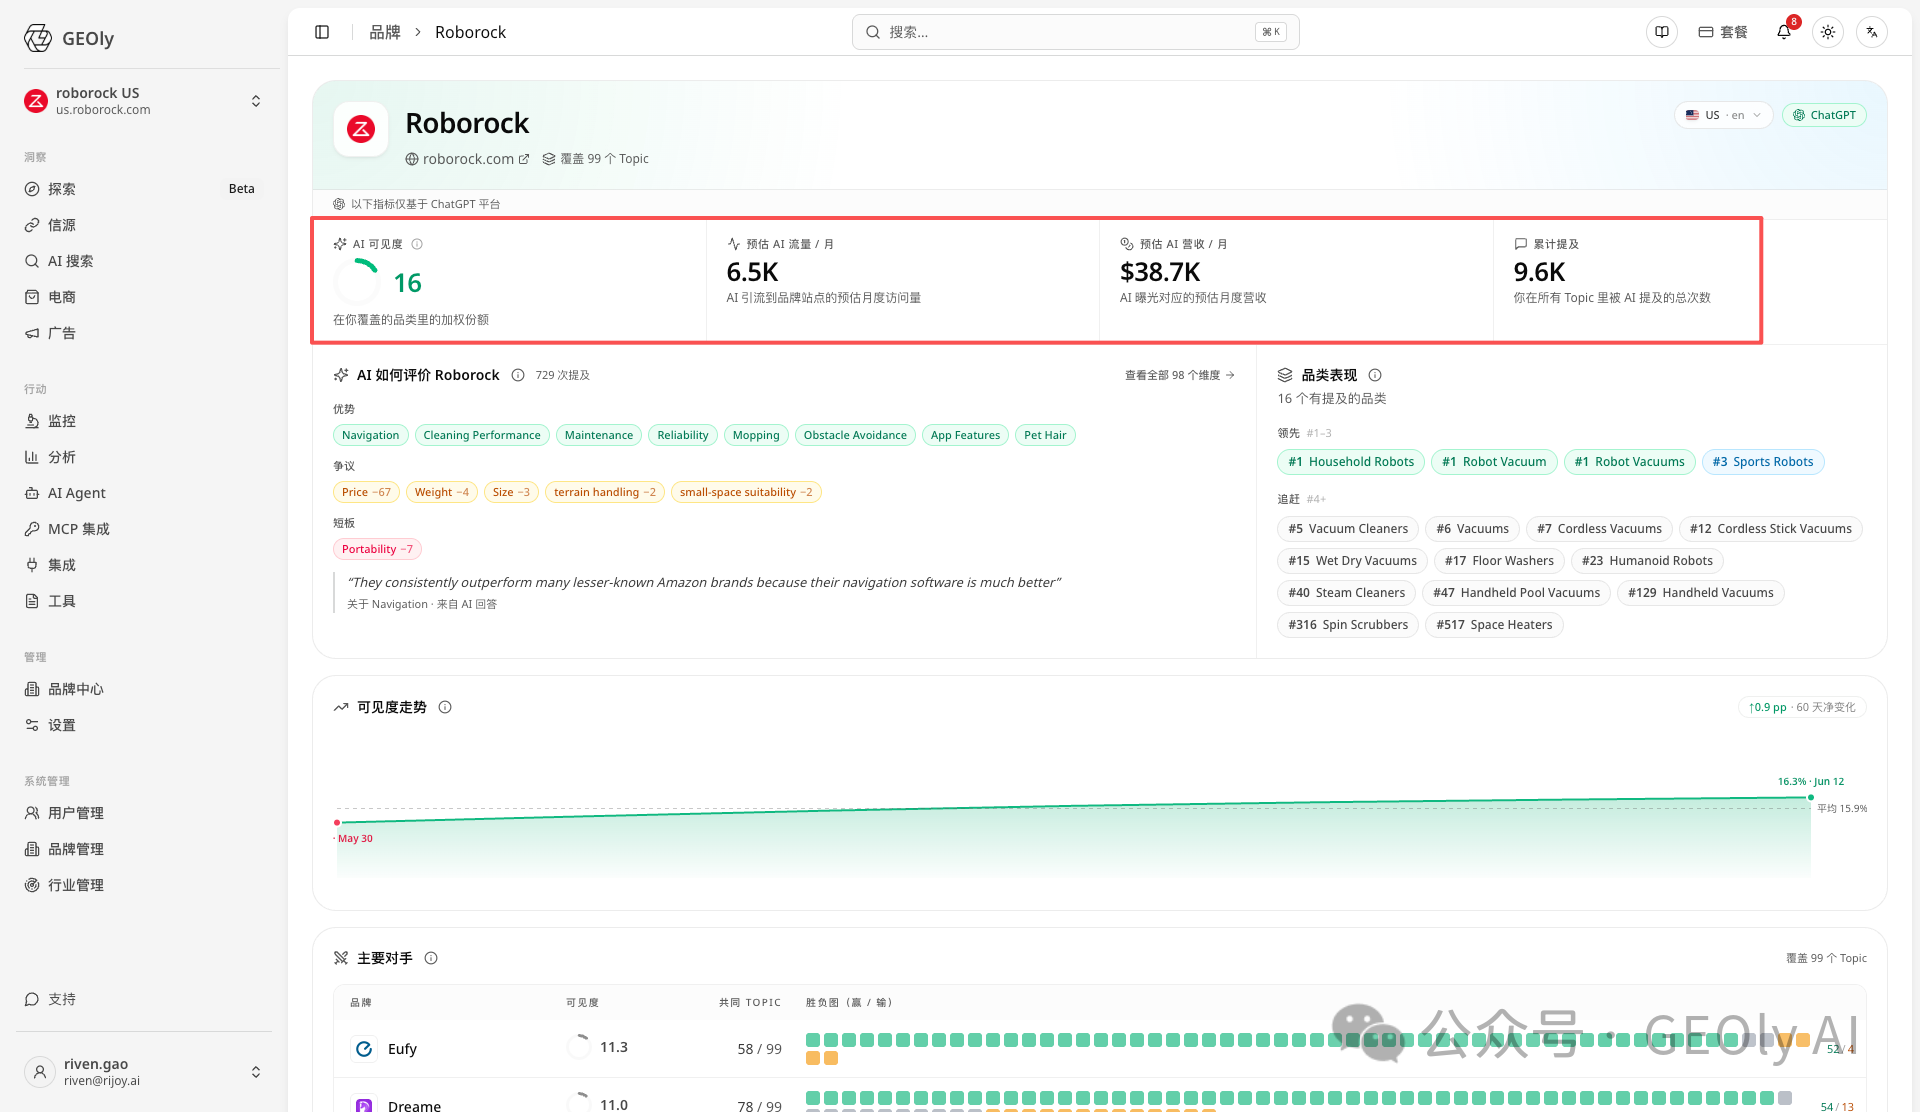Click the AI 可见度 16 progress ring
The image size is (1920, 1112).
pos(357,282)
